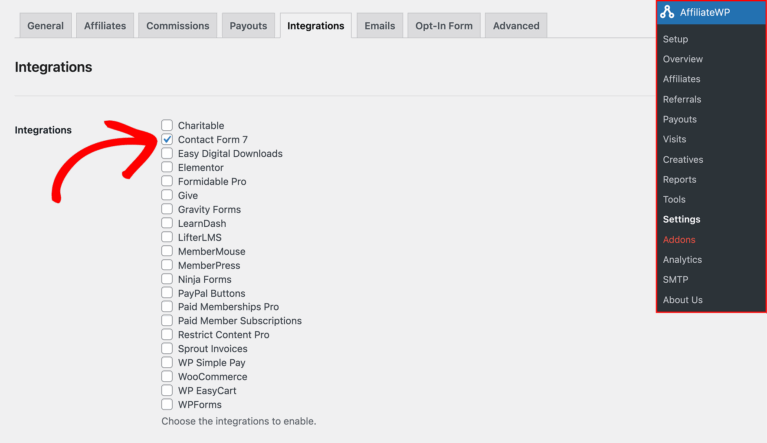Viewport: 767px width, 443px height.
Task: Open the Visits sidebar page
Action: tap(674, 139)
